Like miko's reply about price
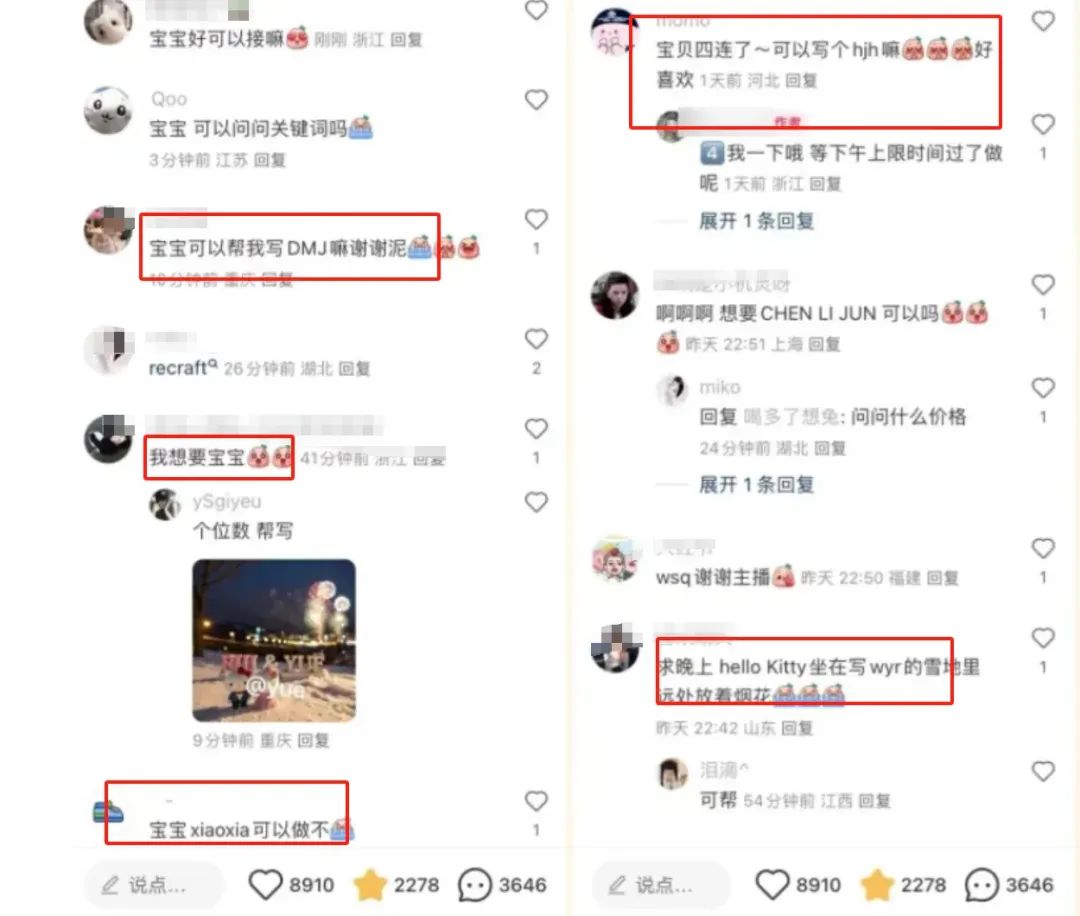This screenshot has height=916, width=1080. 1043,388
